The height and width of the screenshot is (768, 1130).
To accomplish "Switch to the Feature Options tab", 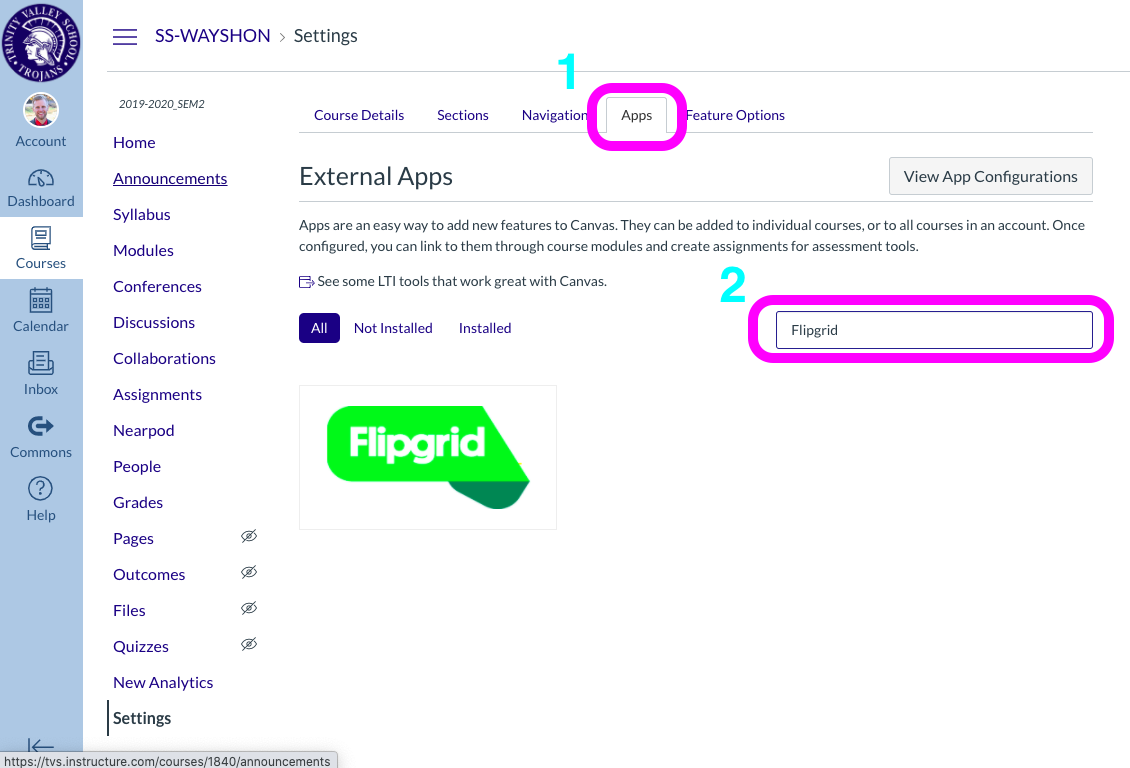I will click(x=735, y=115).
